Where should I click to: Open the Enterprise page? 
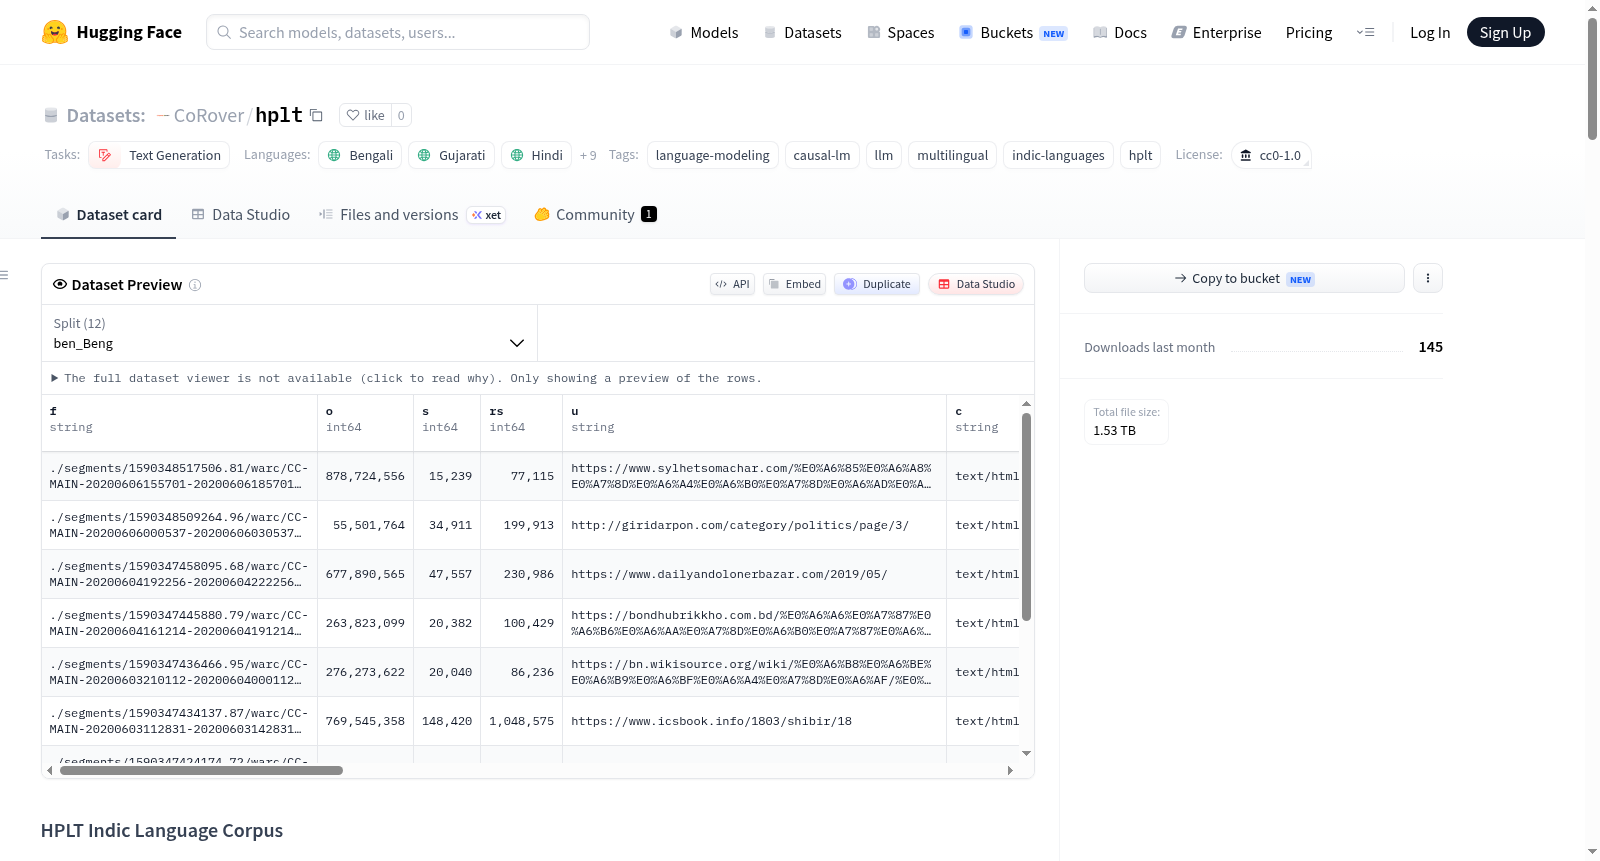(1216, 32)
